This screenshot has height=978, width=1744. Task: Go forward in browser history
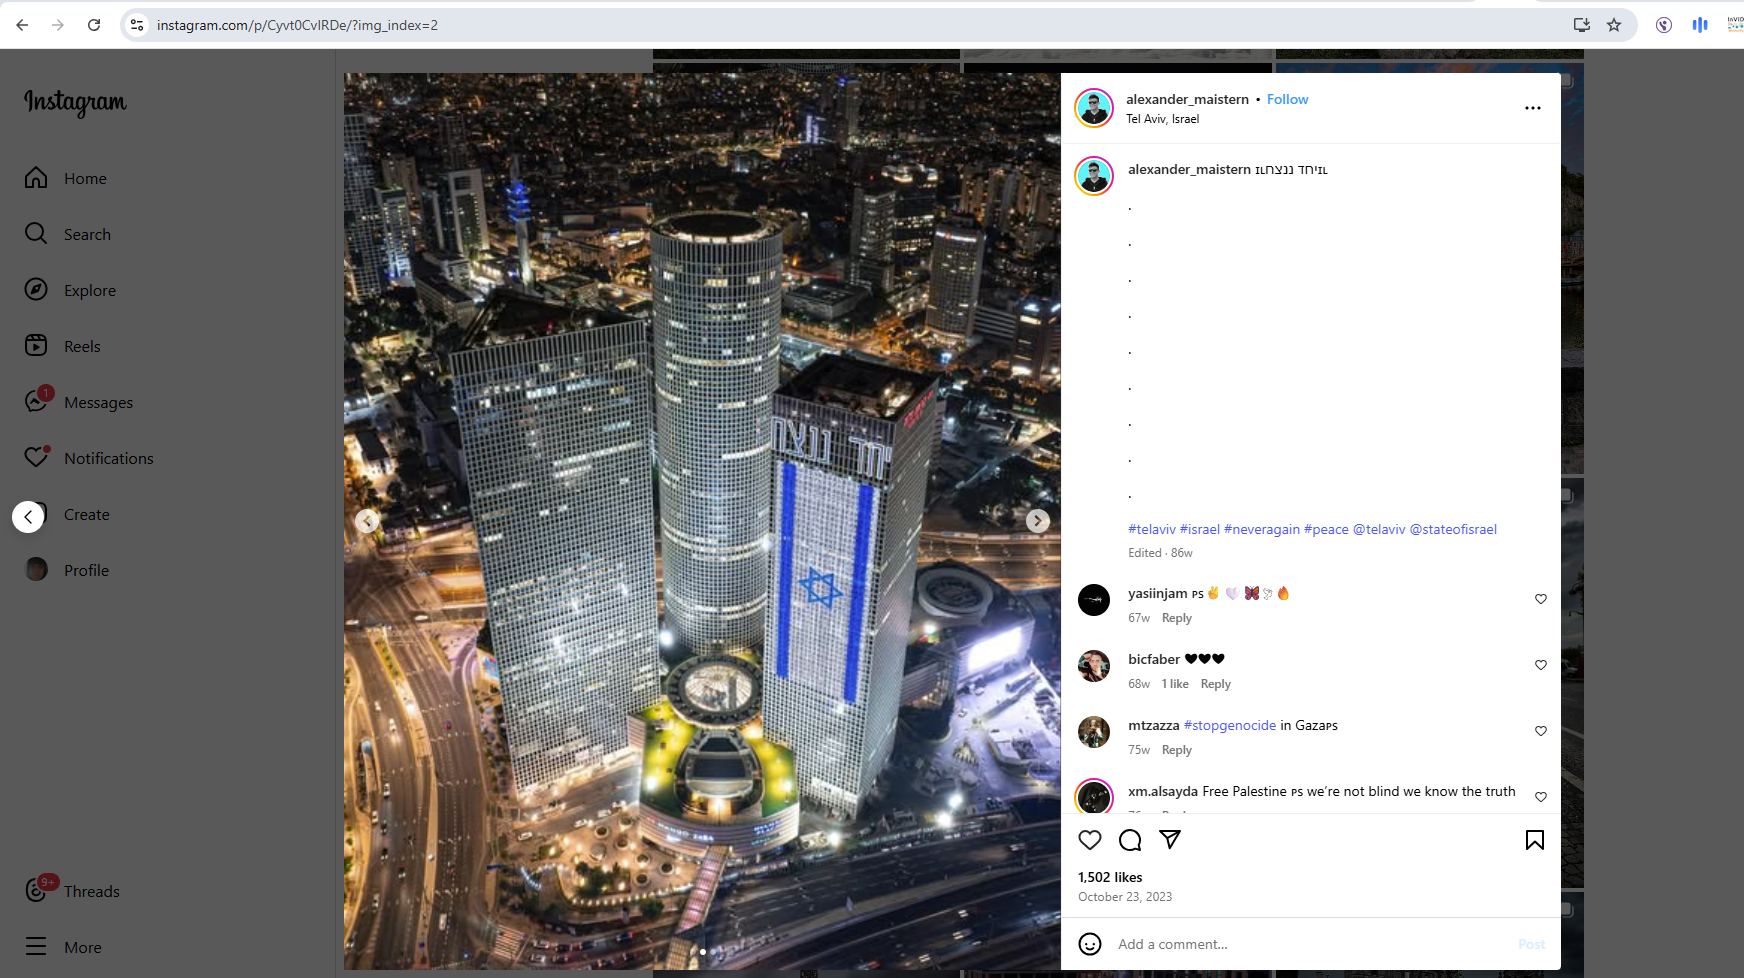(x=58, y=25)
